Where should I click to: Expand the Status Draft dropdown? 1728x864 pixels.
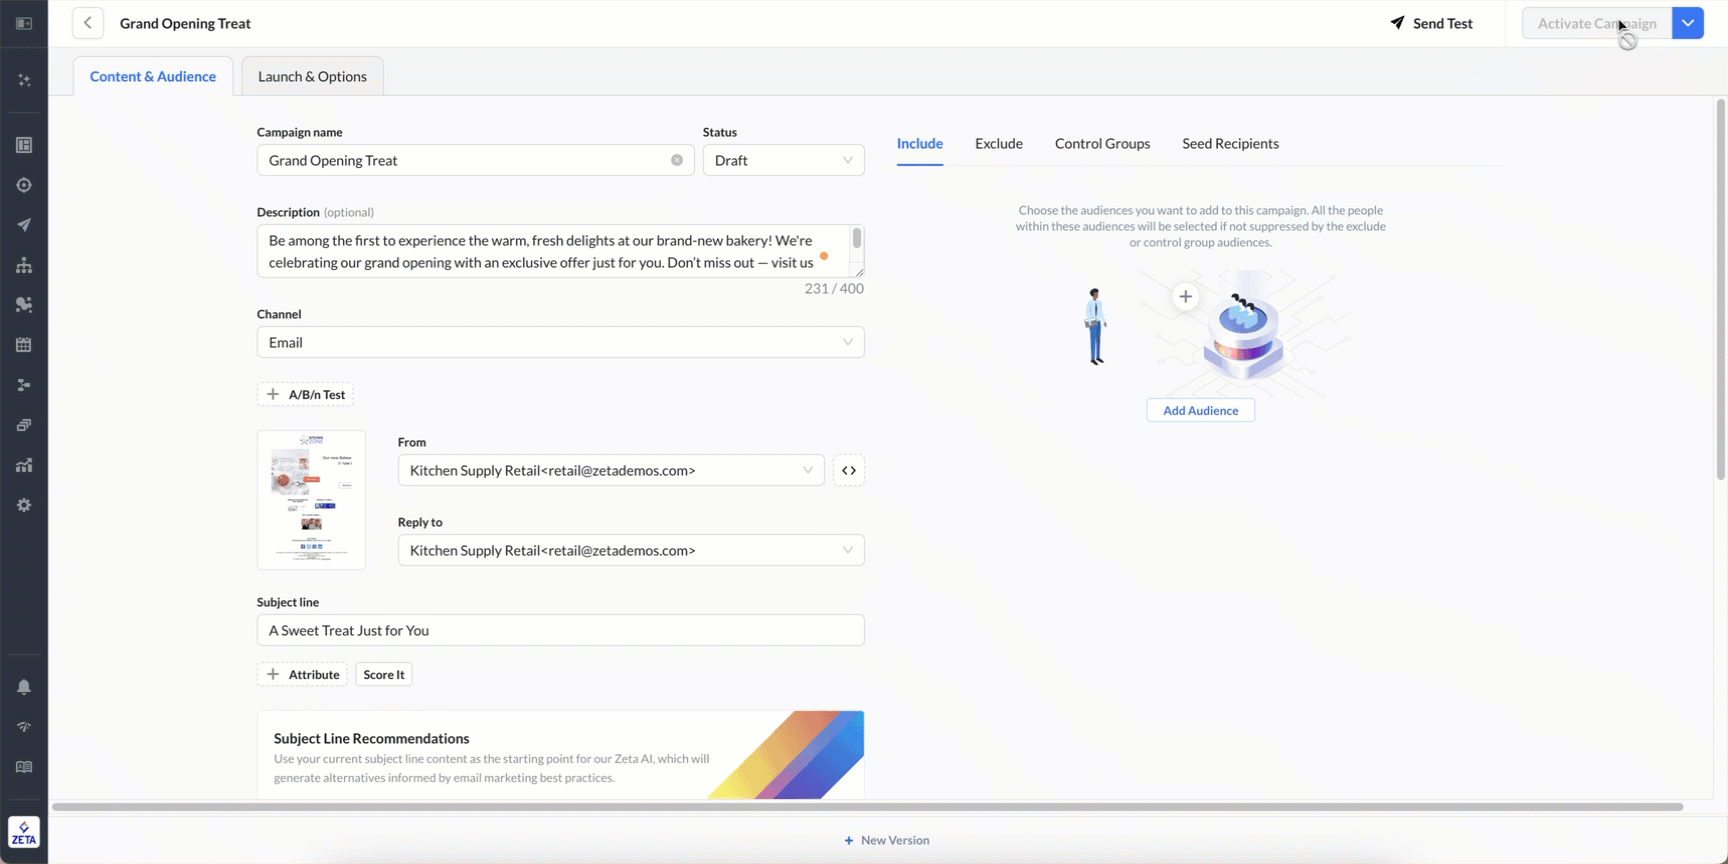click(783, 160)
